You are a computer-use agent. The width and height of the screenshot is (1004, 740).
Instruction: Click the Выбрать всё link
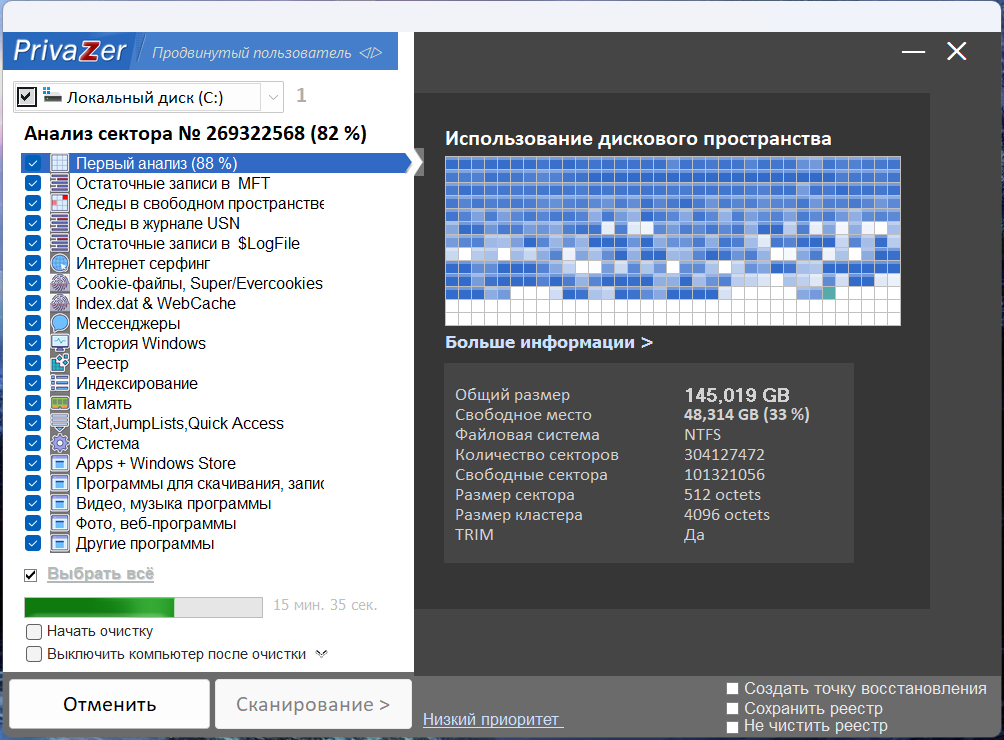point(101,574)
